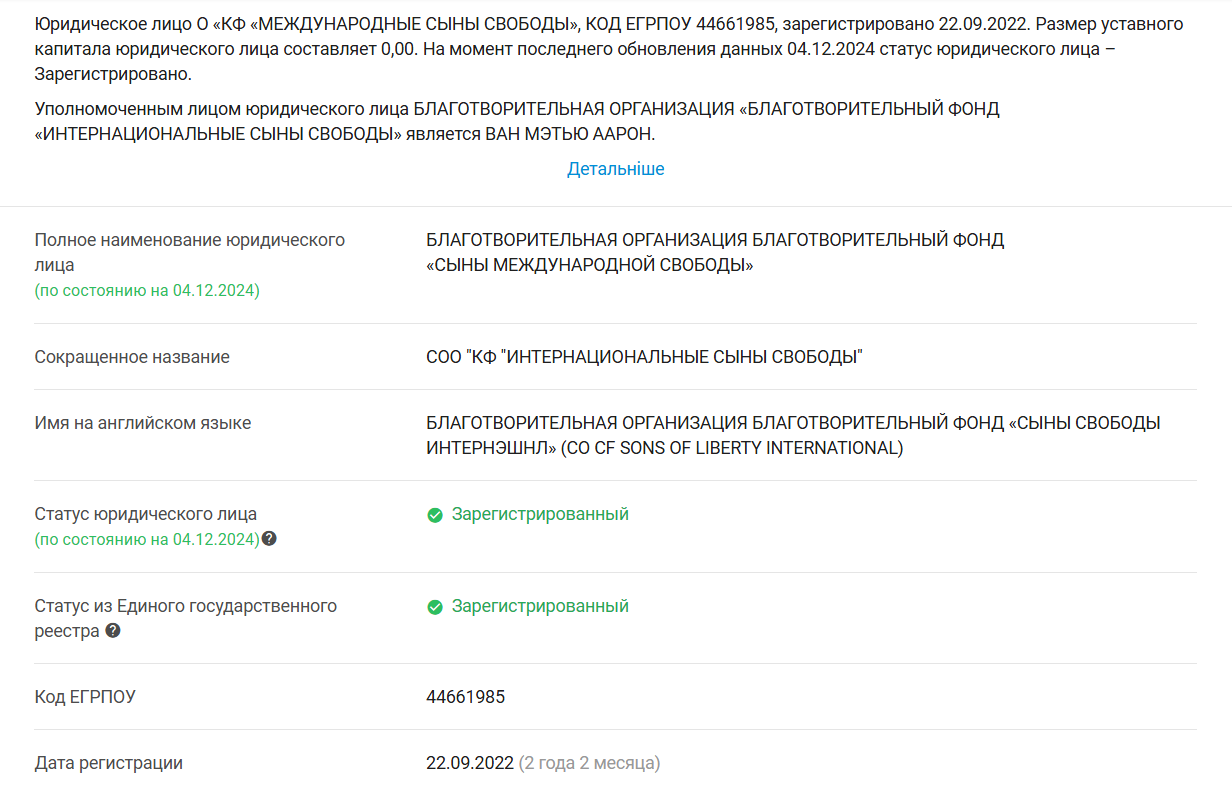The image size is (1232, 795).
Task: Click green checkmark in Единого государственного реестра row
Action: point(435,607)
